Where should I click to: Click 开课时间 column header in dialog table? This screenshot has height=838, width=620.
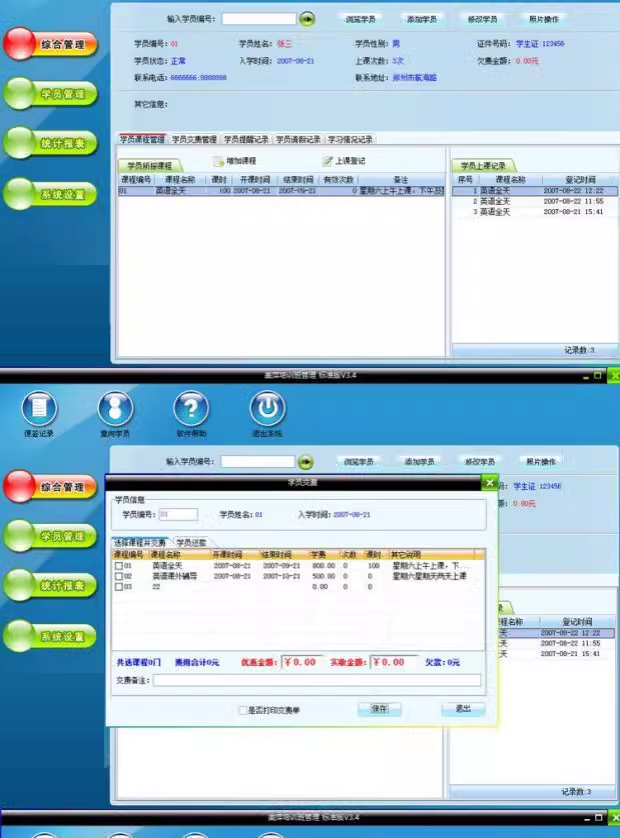[x=228, y=554]
